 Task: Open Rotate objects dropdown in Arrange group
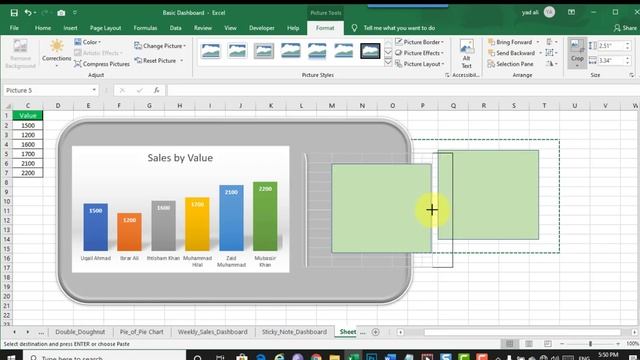552,64
